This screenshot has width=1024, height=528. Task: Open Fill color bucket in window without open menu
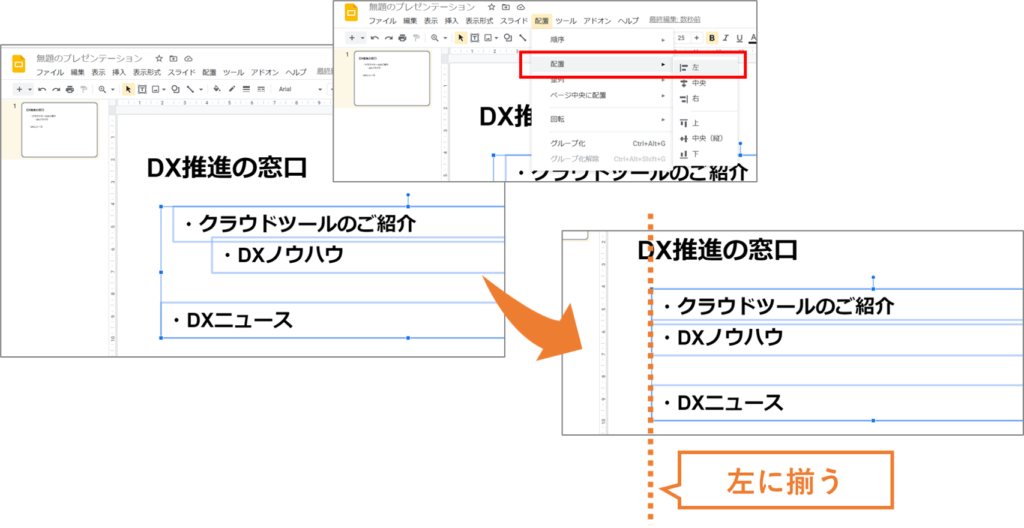pos(217,89)
